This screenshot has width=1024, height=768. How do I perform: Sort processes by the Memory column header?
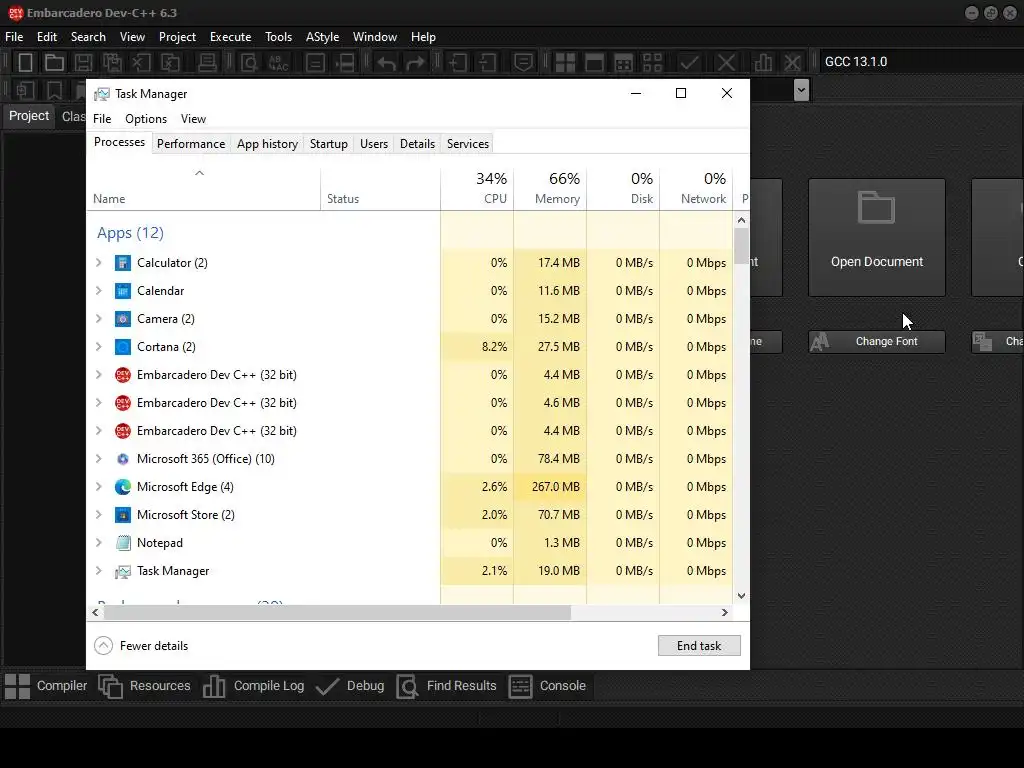(x=551, y=189)
